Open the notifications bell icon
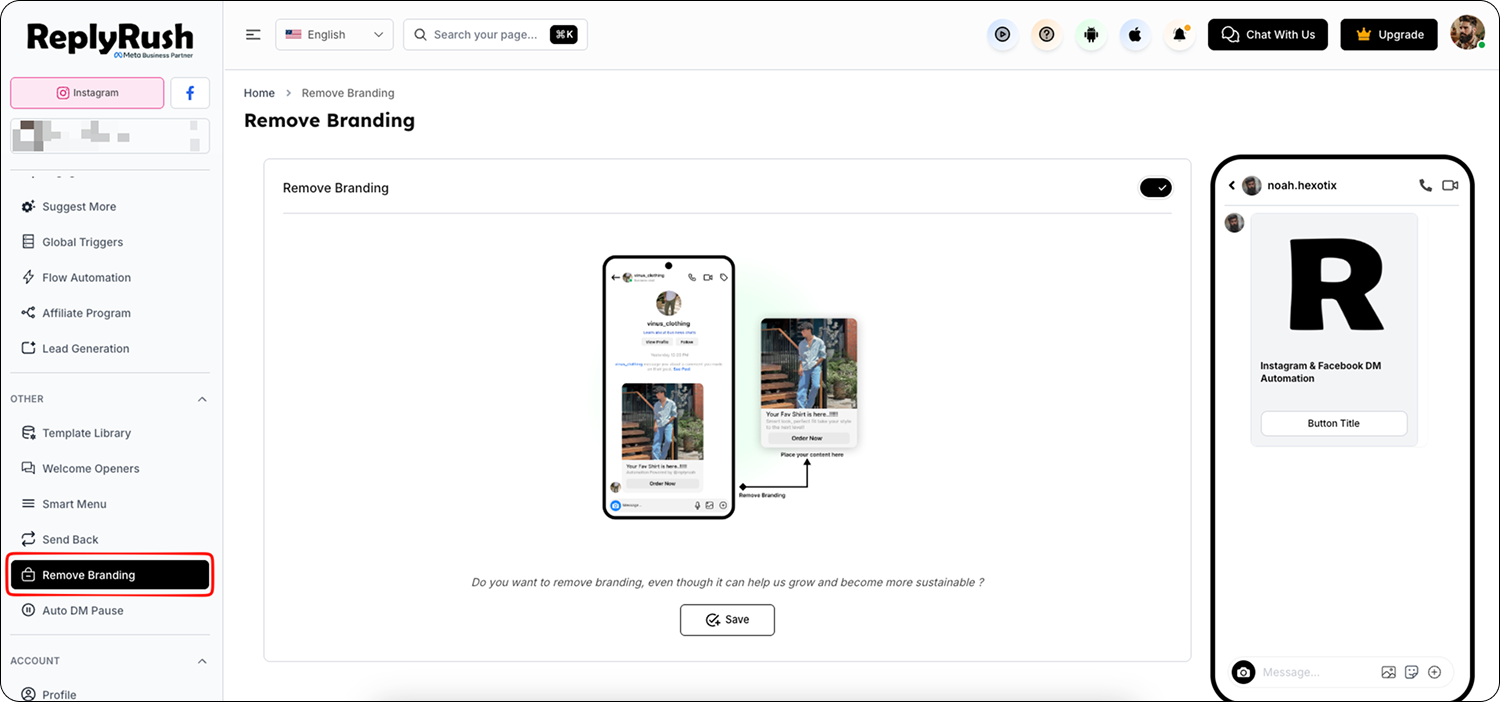This screenshot has height=702, width=1500. [1180, 35]
